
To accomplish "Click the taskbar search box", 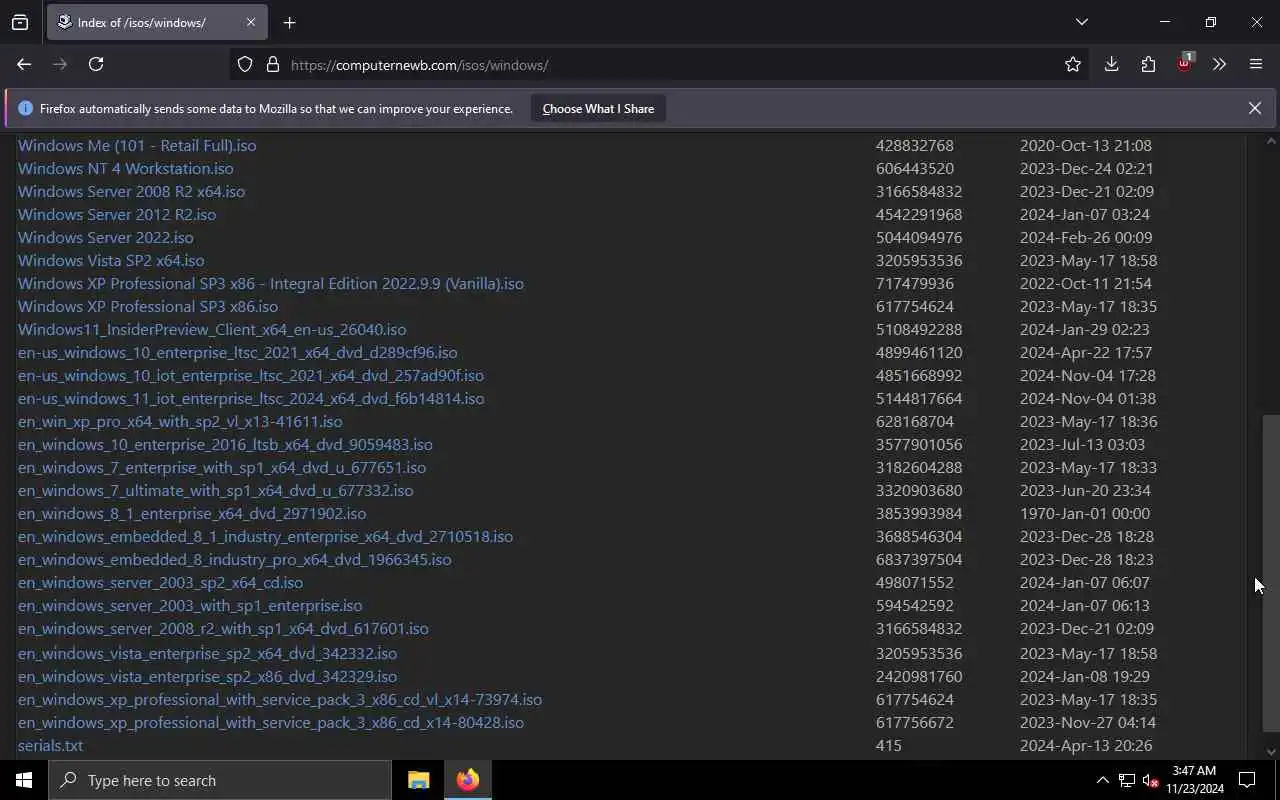I will [x=219, y=780].
